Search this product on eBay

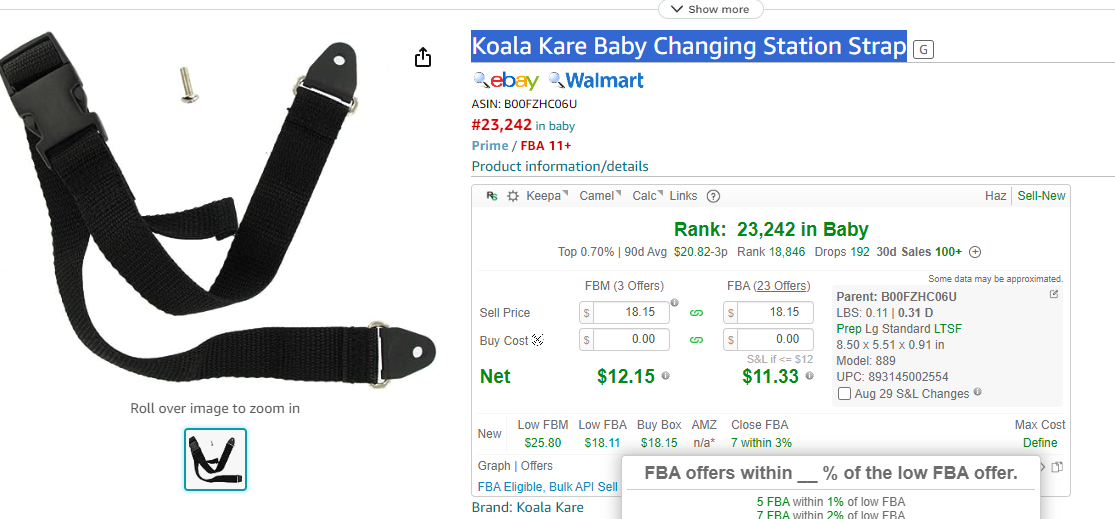[x=506, y=80]
